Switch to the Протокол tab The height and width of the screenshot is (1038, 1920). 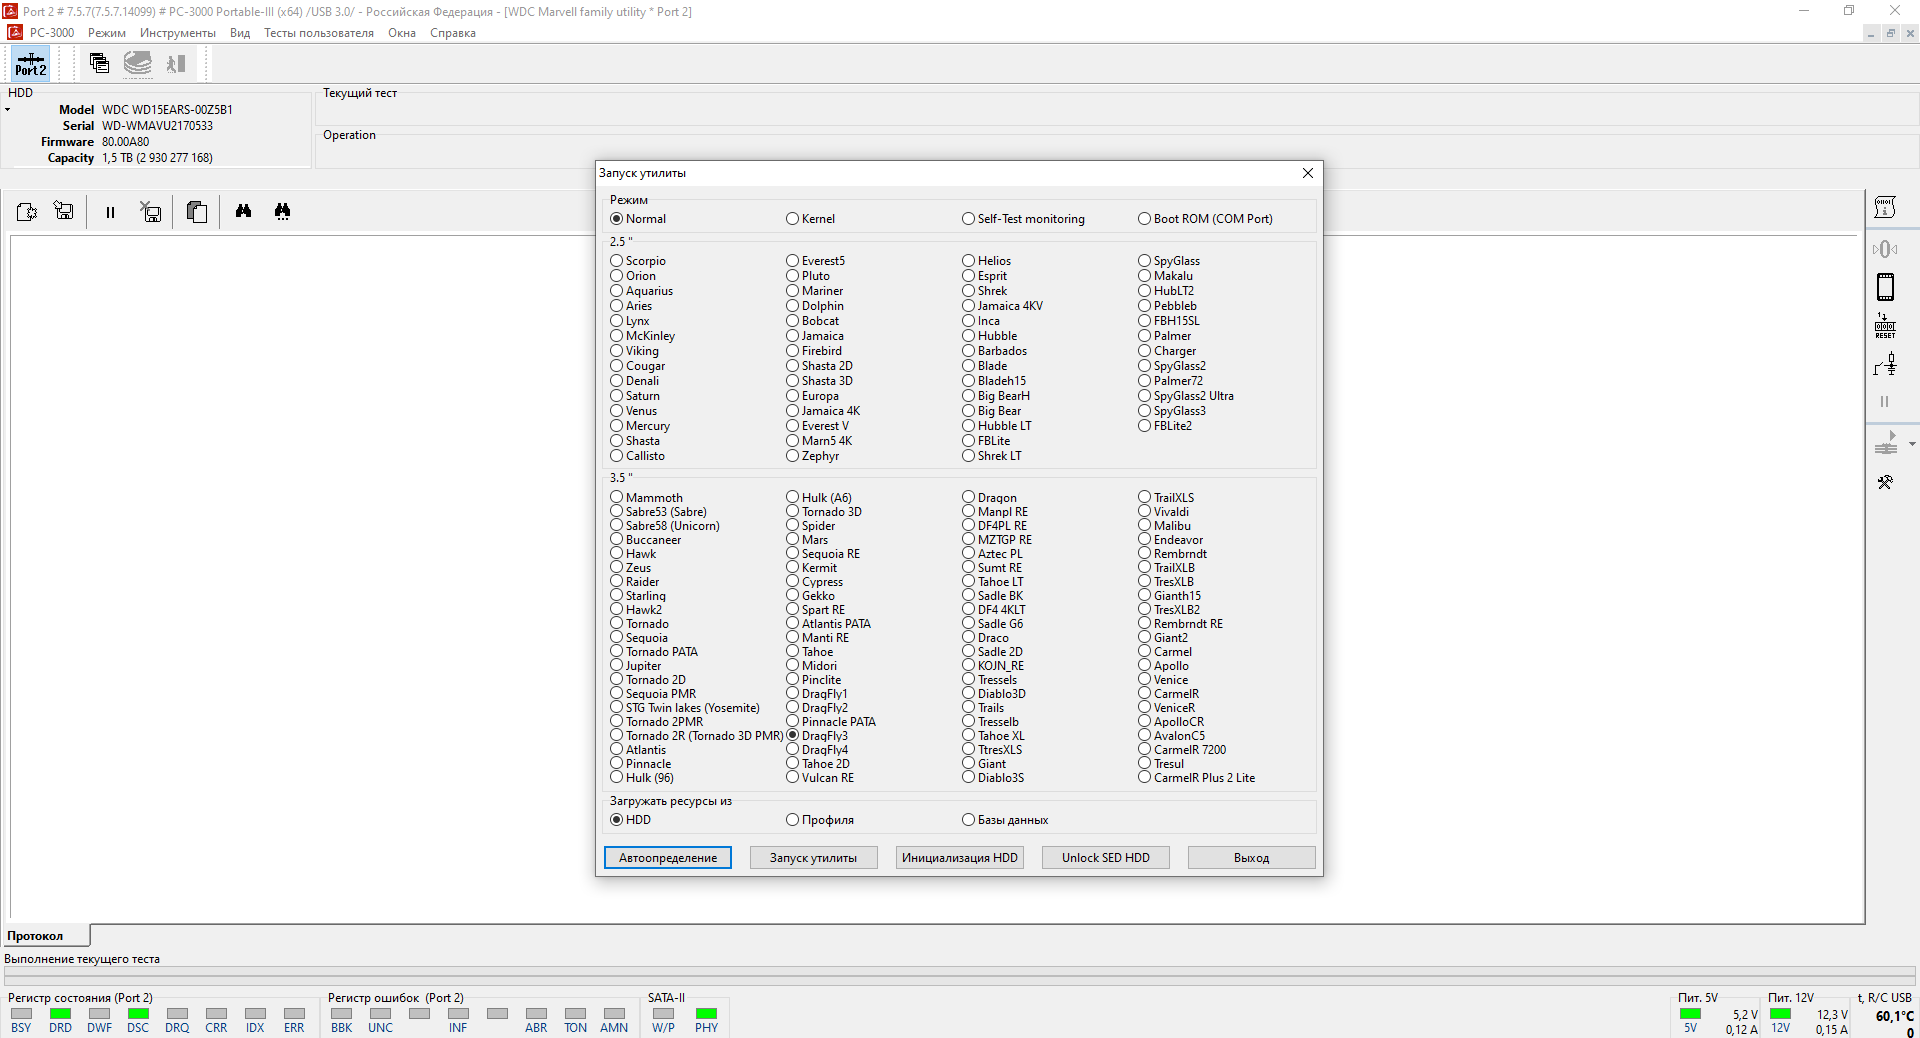click(46, 936)
